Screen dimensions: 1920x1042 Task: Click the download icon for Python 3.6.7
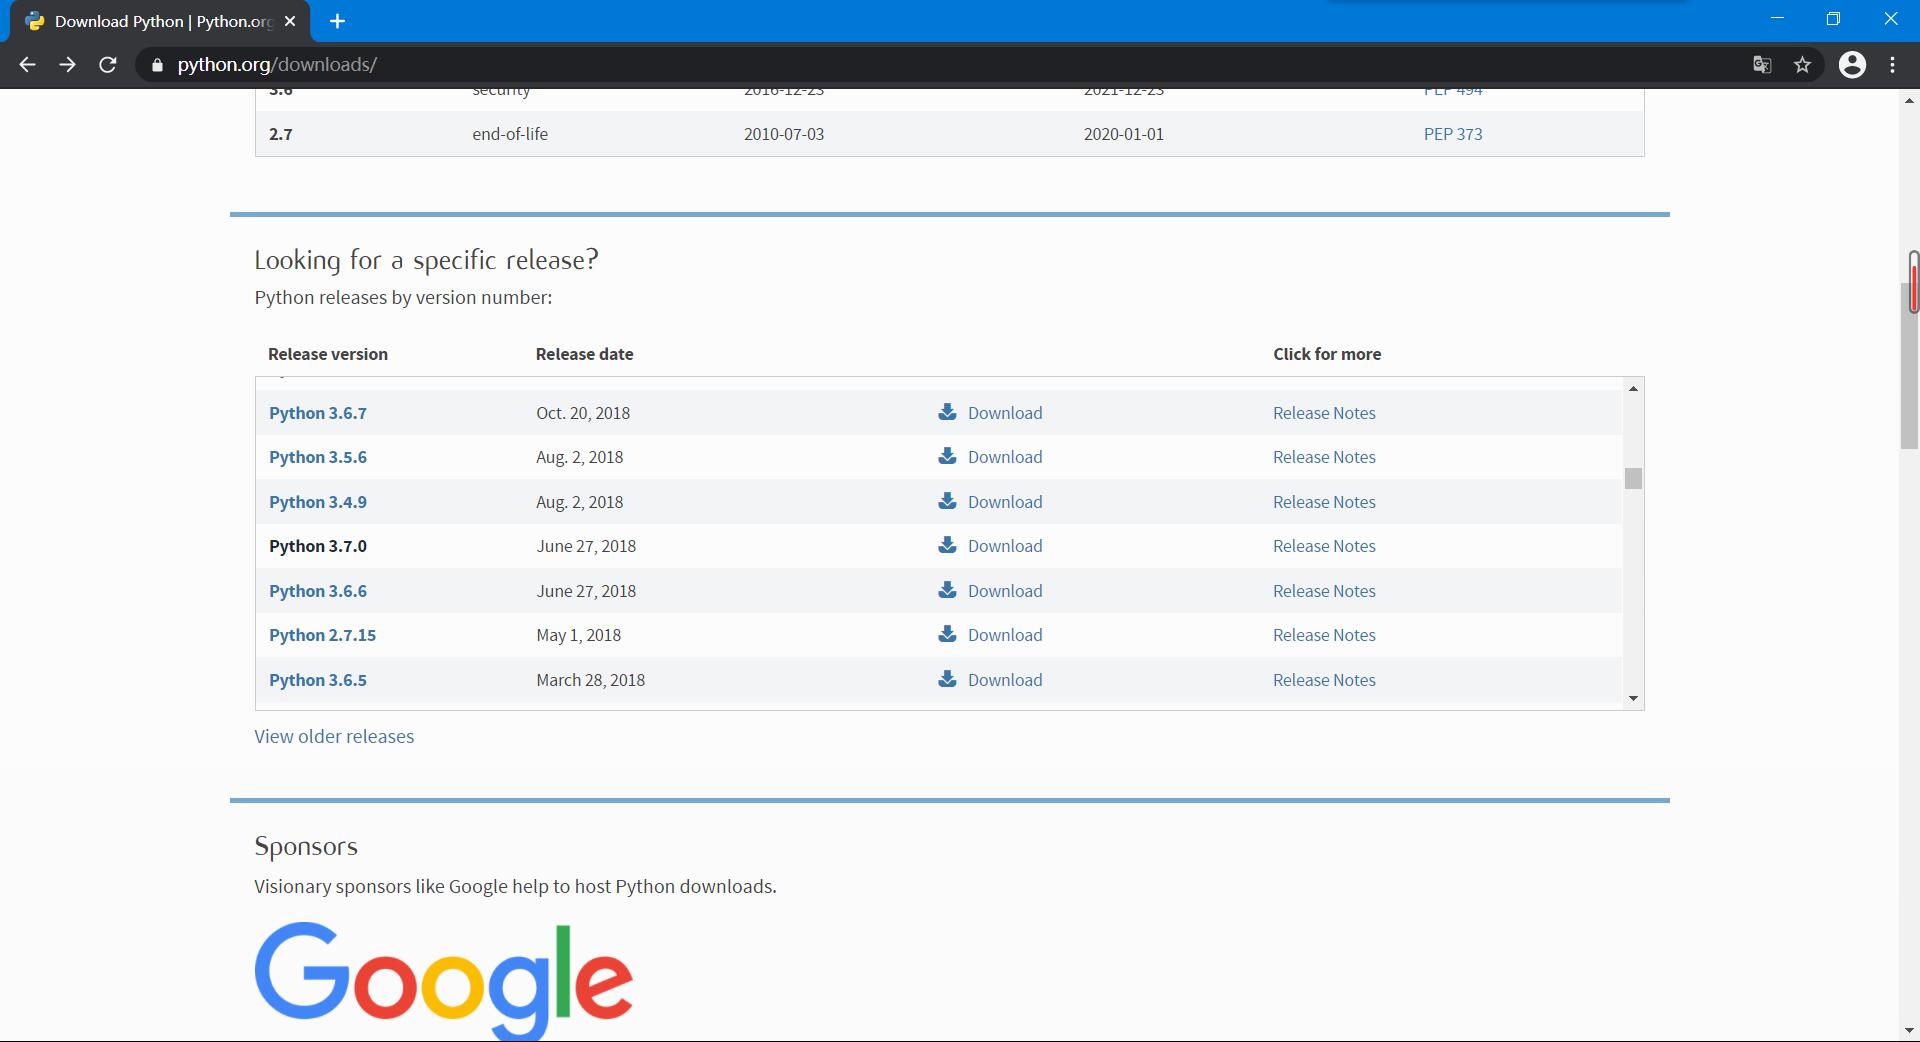[x=947, y=412]
